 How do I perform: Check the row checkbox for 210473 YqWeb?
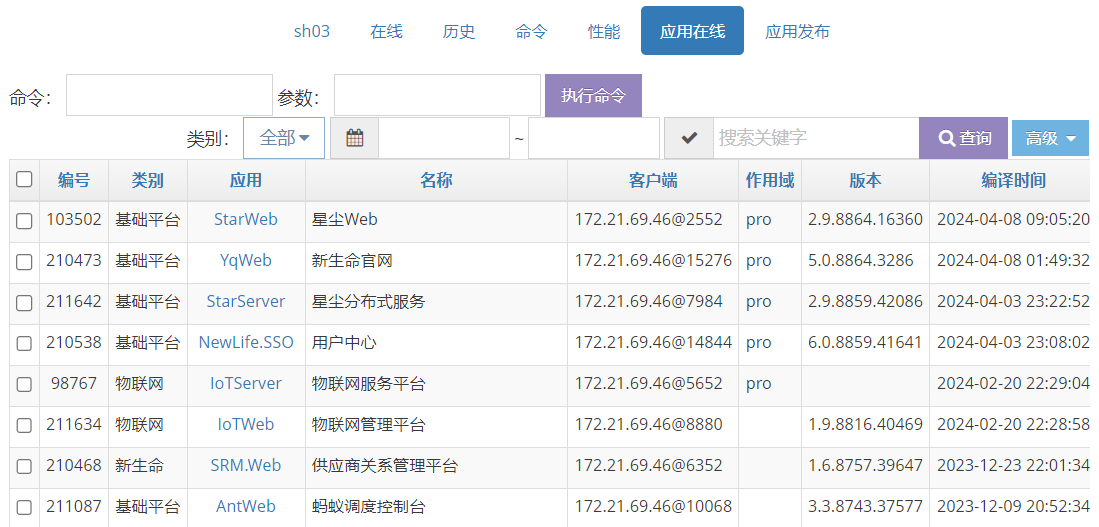(25, 262)
